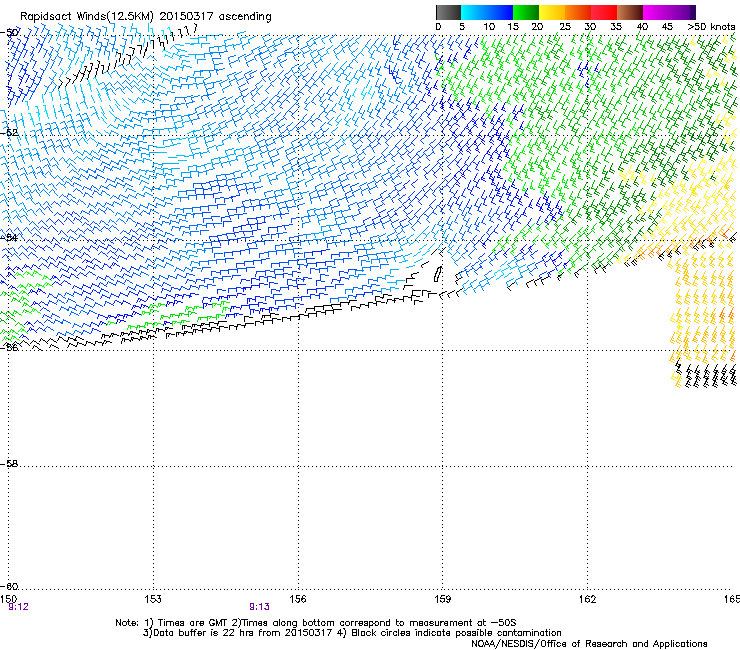Click the longitude label '162'
The width and height of the screenshot is (740, 650).
(587, 599)
